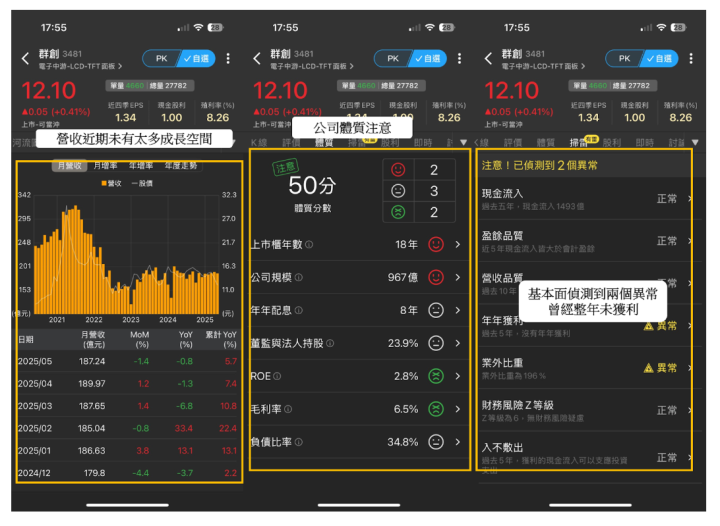Tap info icon beside 毛利率
The width and height of the screenshot is (720, 526).
pos(288,409)
